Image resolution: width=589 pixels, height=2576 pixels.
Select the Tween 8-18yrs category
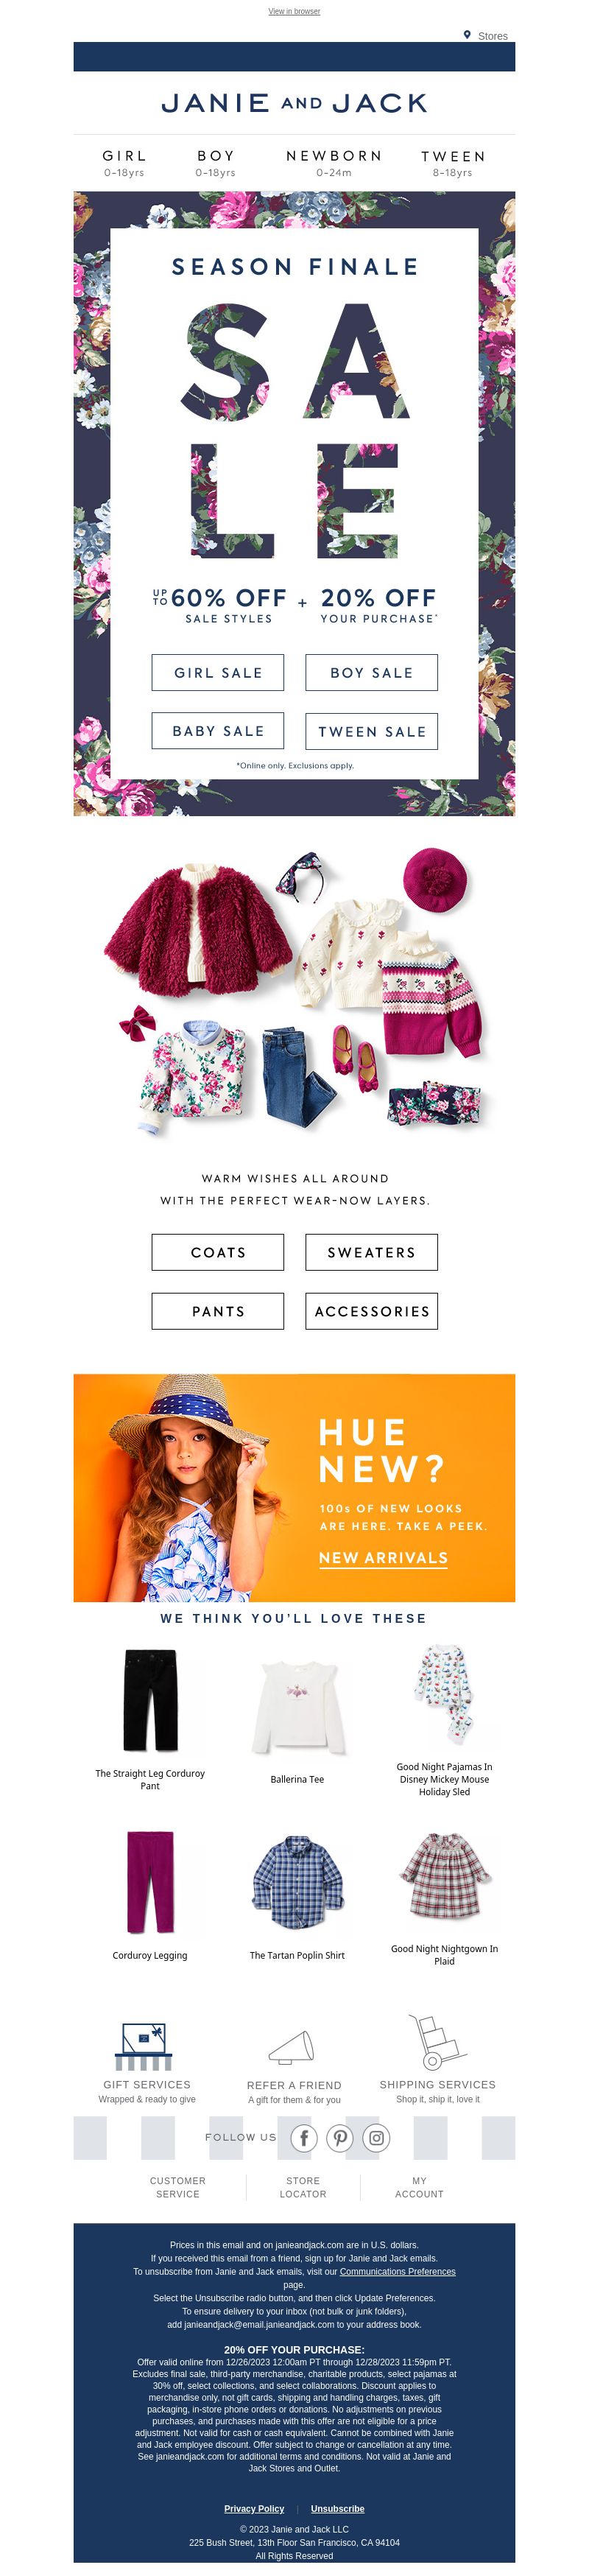(x=452, y=163)
